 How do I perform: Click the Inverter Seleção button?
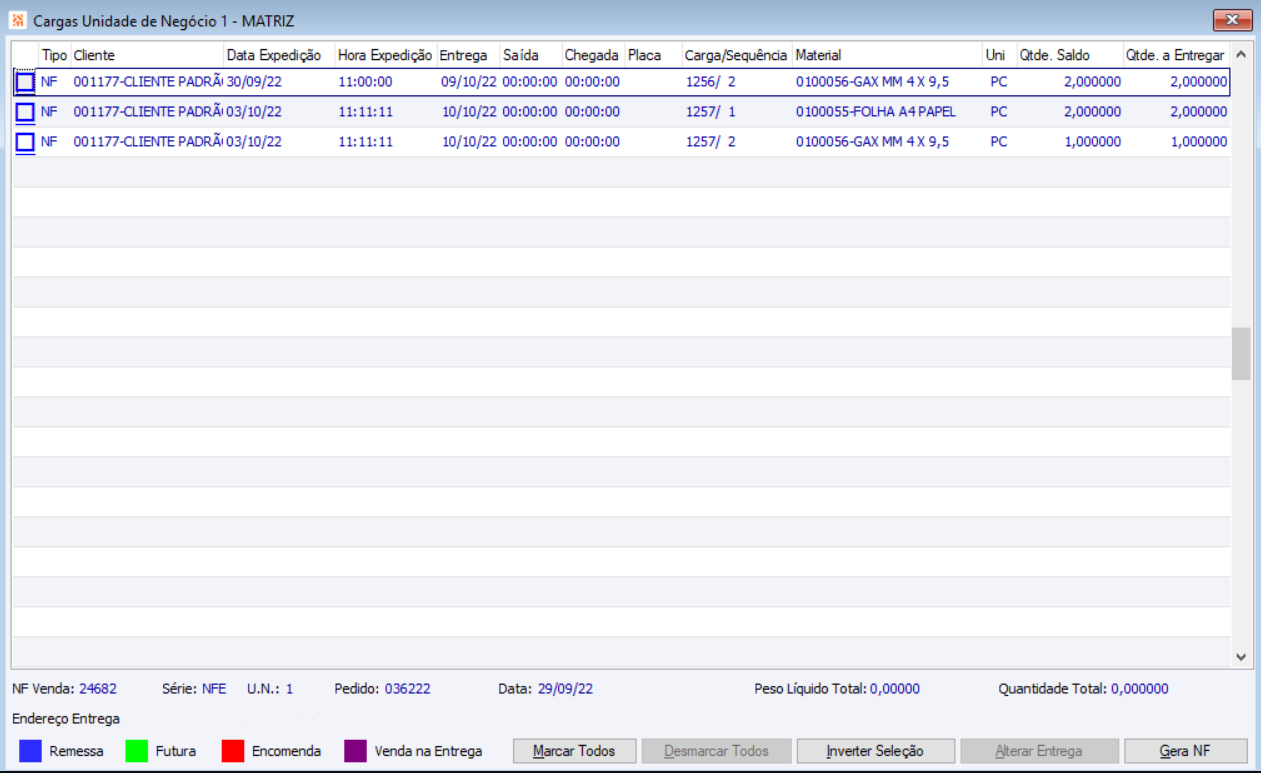875,751
